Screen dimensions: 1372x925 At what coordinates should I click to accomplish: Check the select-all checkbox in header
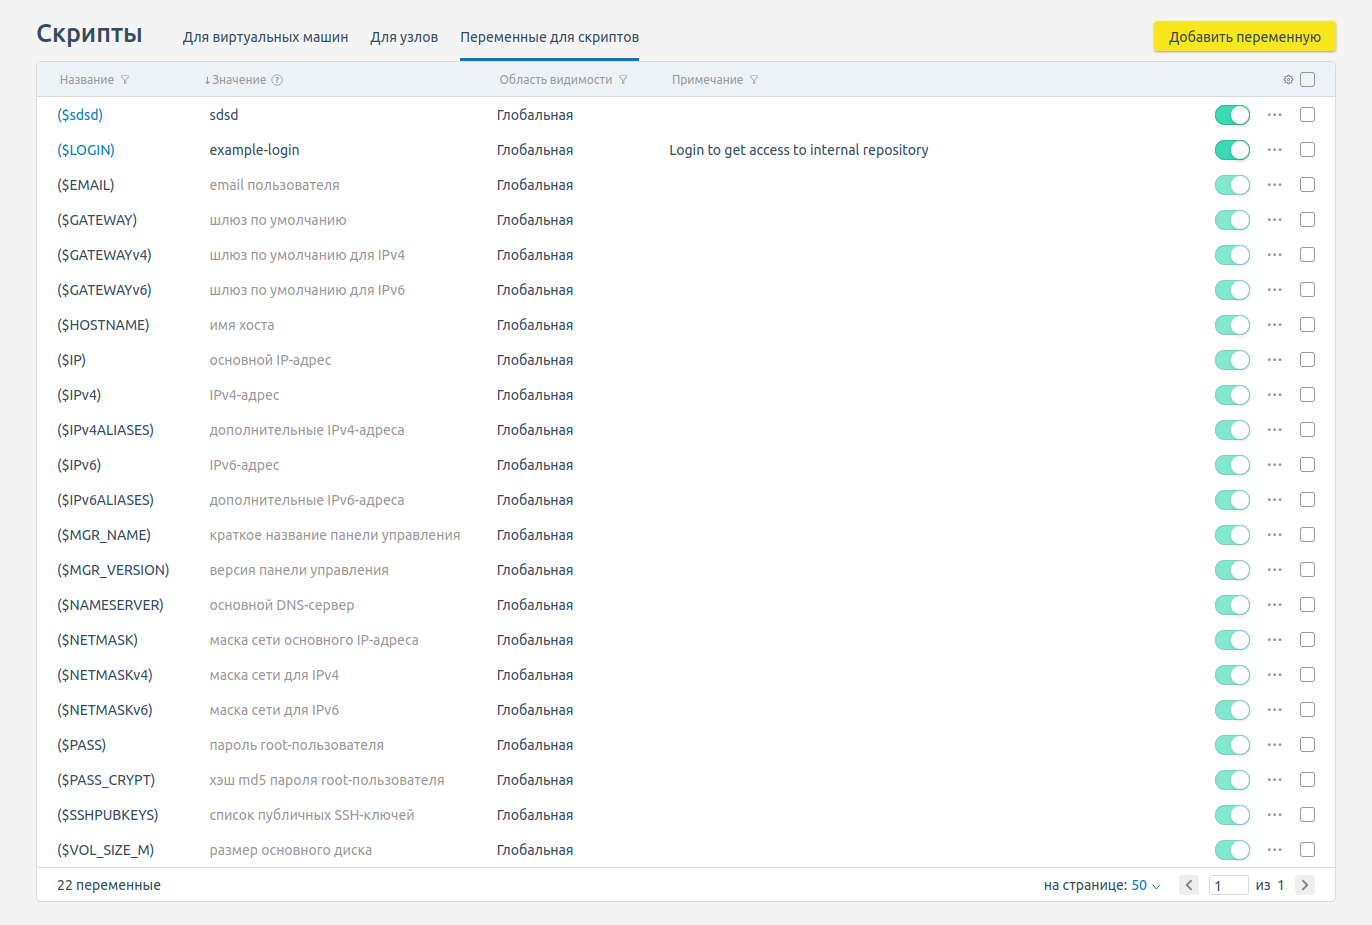(x=1307, y=80)
